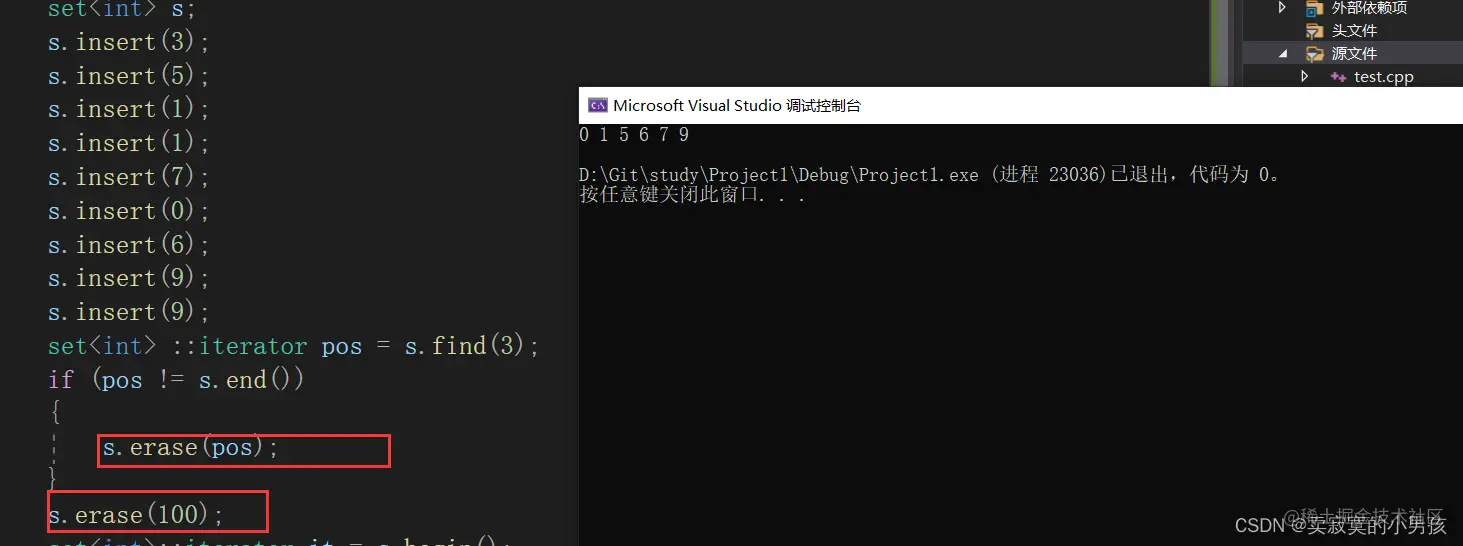Image resolution: width=1463 pixels, height=546 pixels.
Task: Click the s.erase(pos); code line
Action: point(190,448)
